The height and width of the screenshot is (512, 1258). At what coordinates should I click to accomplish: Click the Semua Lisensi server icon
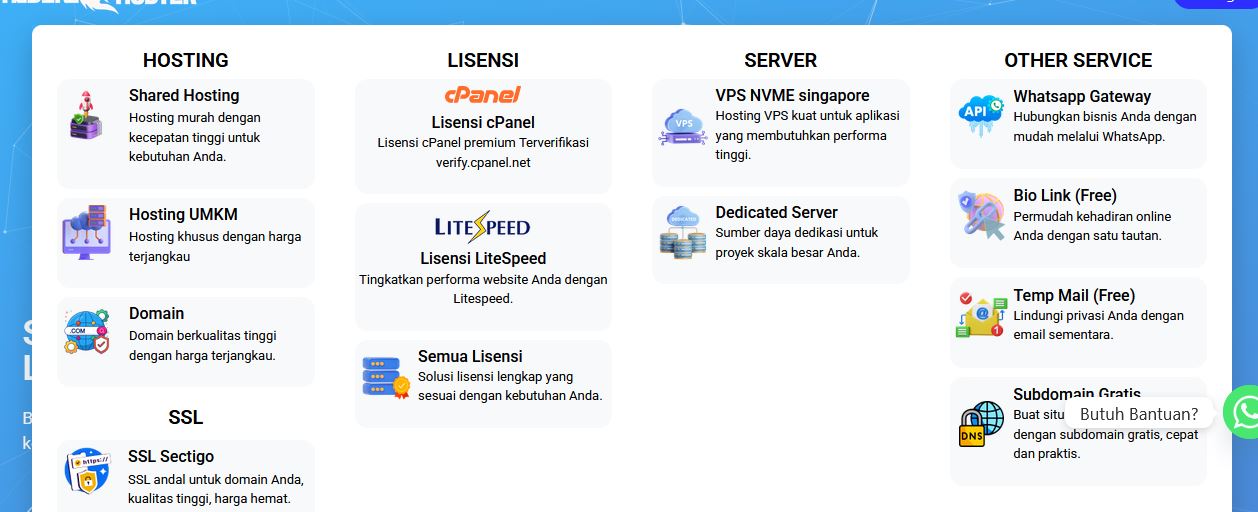(x=386, y=376)
